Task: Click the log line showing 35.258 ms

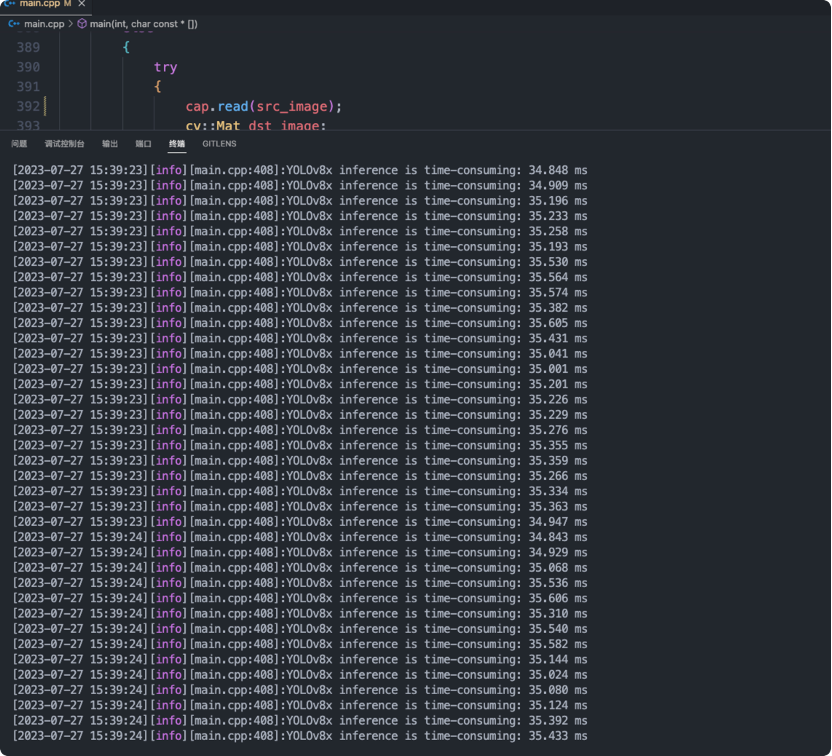Action: point(300,232)
